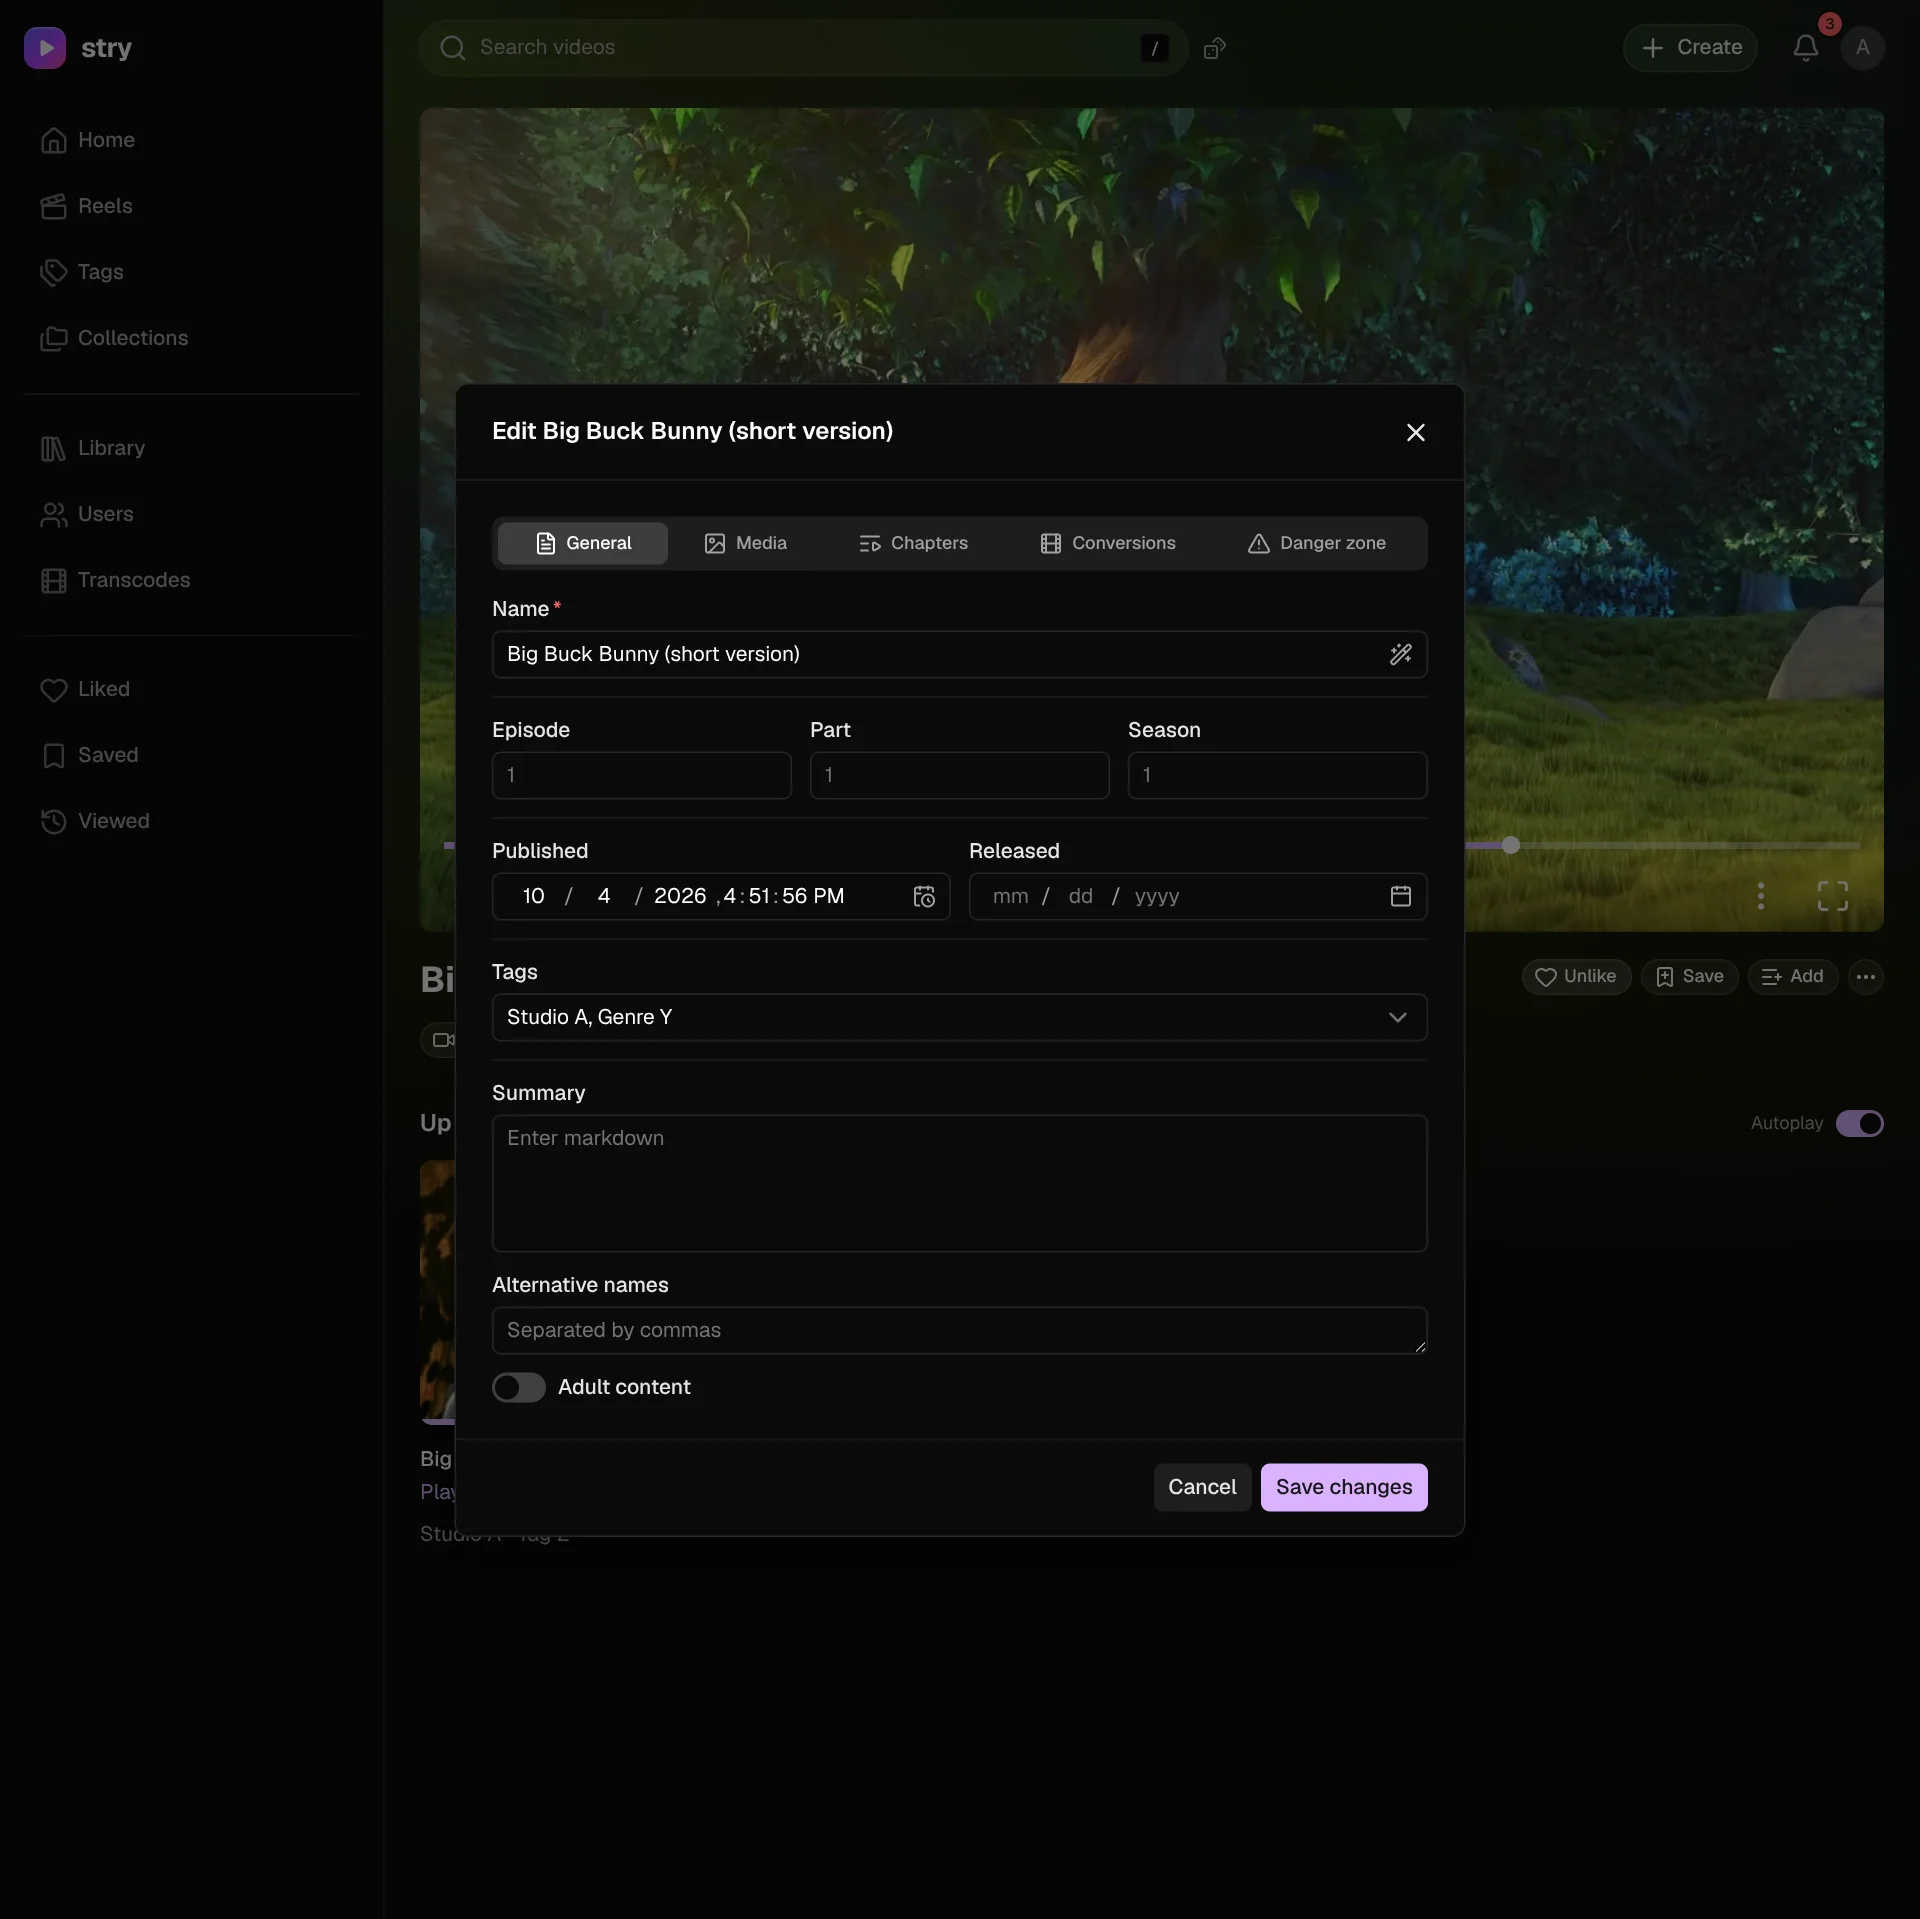Focus the Part number field
Image resolution: width=1920 pixels, height=1919 pixels.
click(959, 775)
